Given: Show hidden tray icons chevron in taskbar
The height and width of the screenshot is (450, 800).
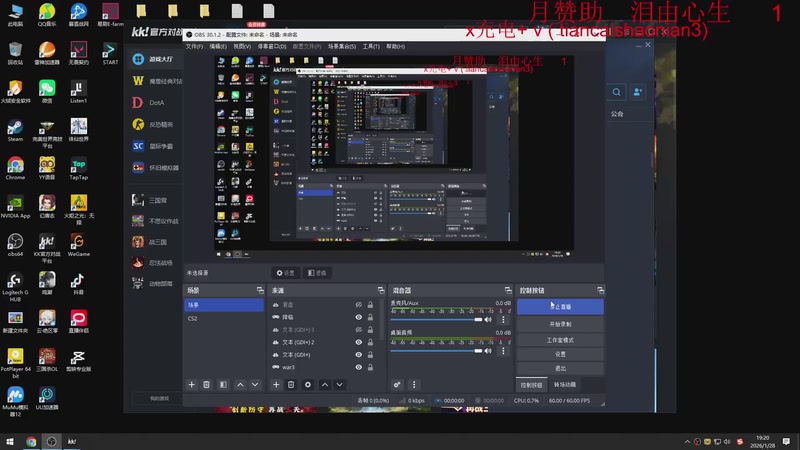Looking at the screenshot, I should [x=687, y=441].
